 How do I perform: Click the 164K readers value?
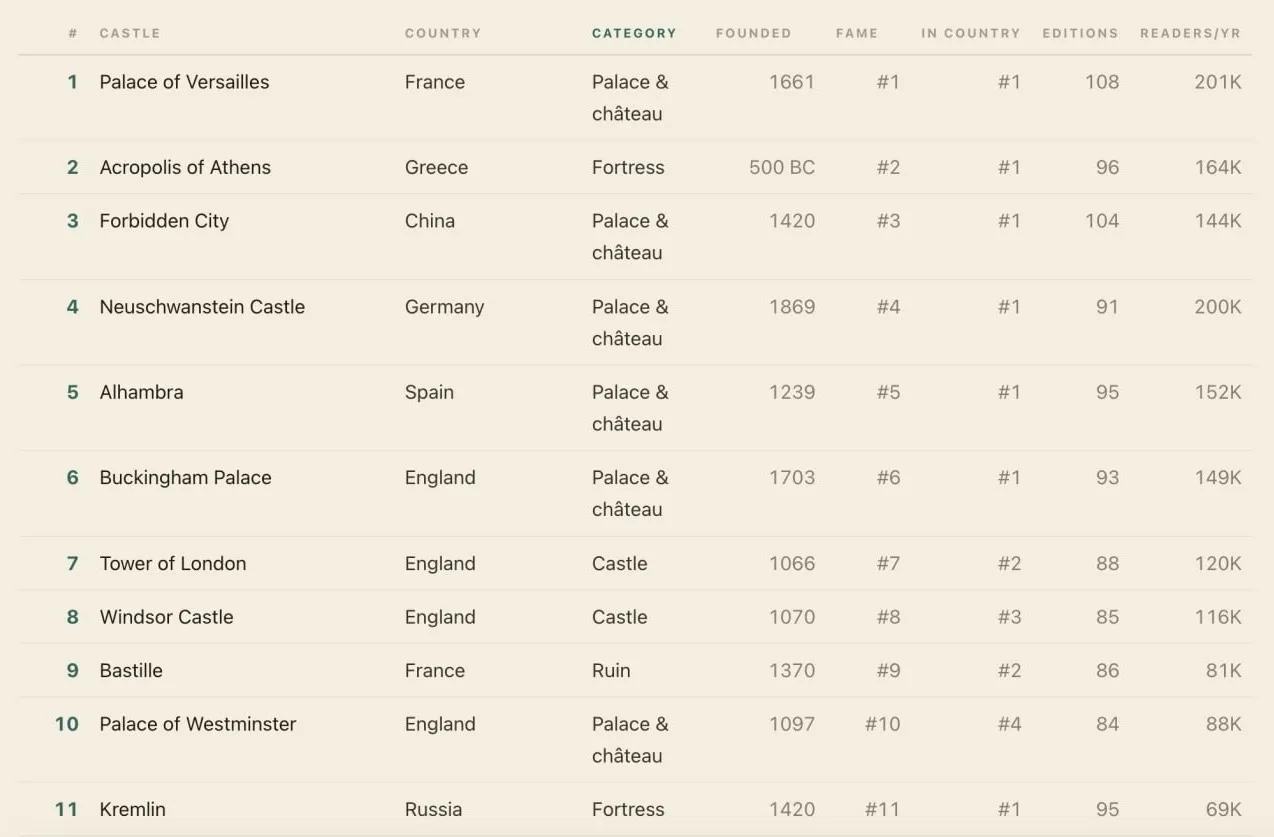click(1217, 167)
